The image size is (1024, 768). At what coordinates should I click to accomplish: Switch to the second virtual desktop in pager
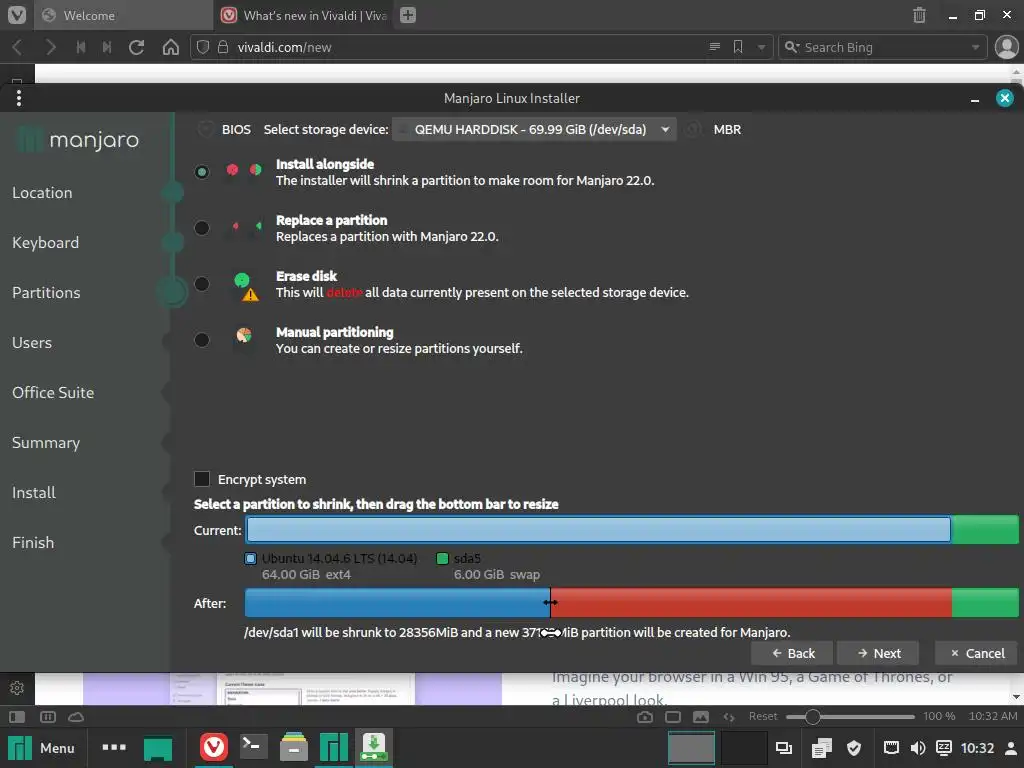tap(744, 748)
